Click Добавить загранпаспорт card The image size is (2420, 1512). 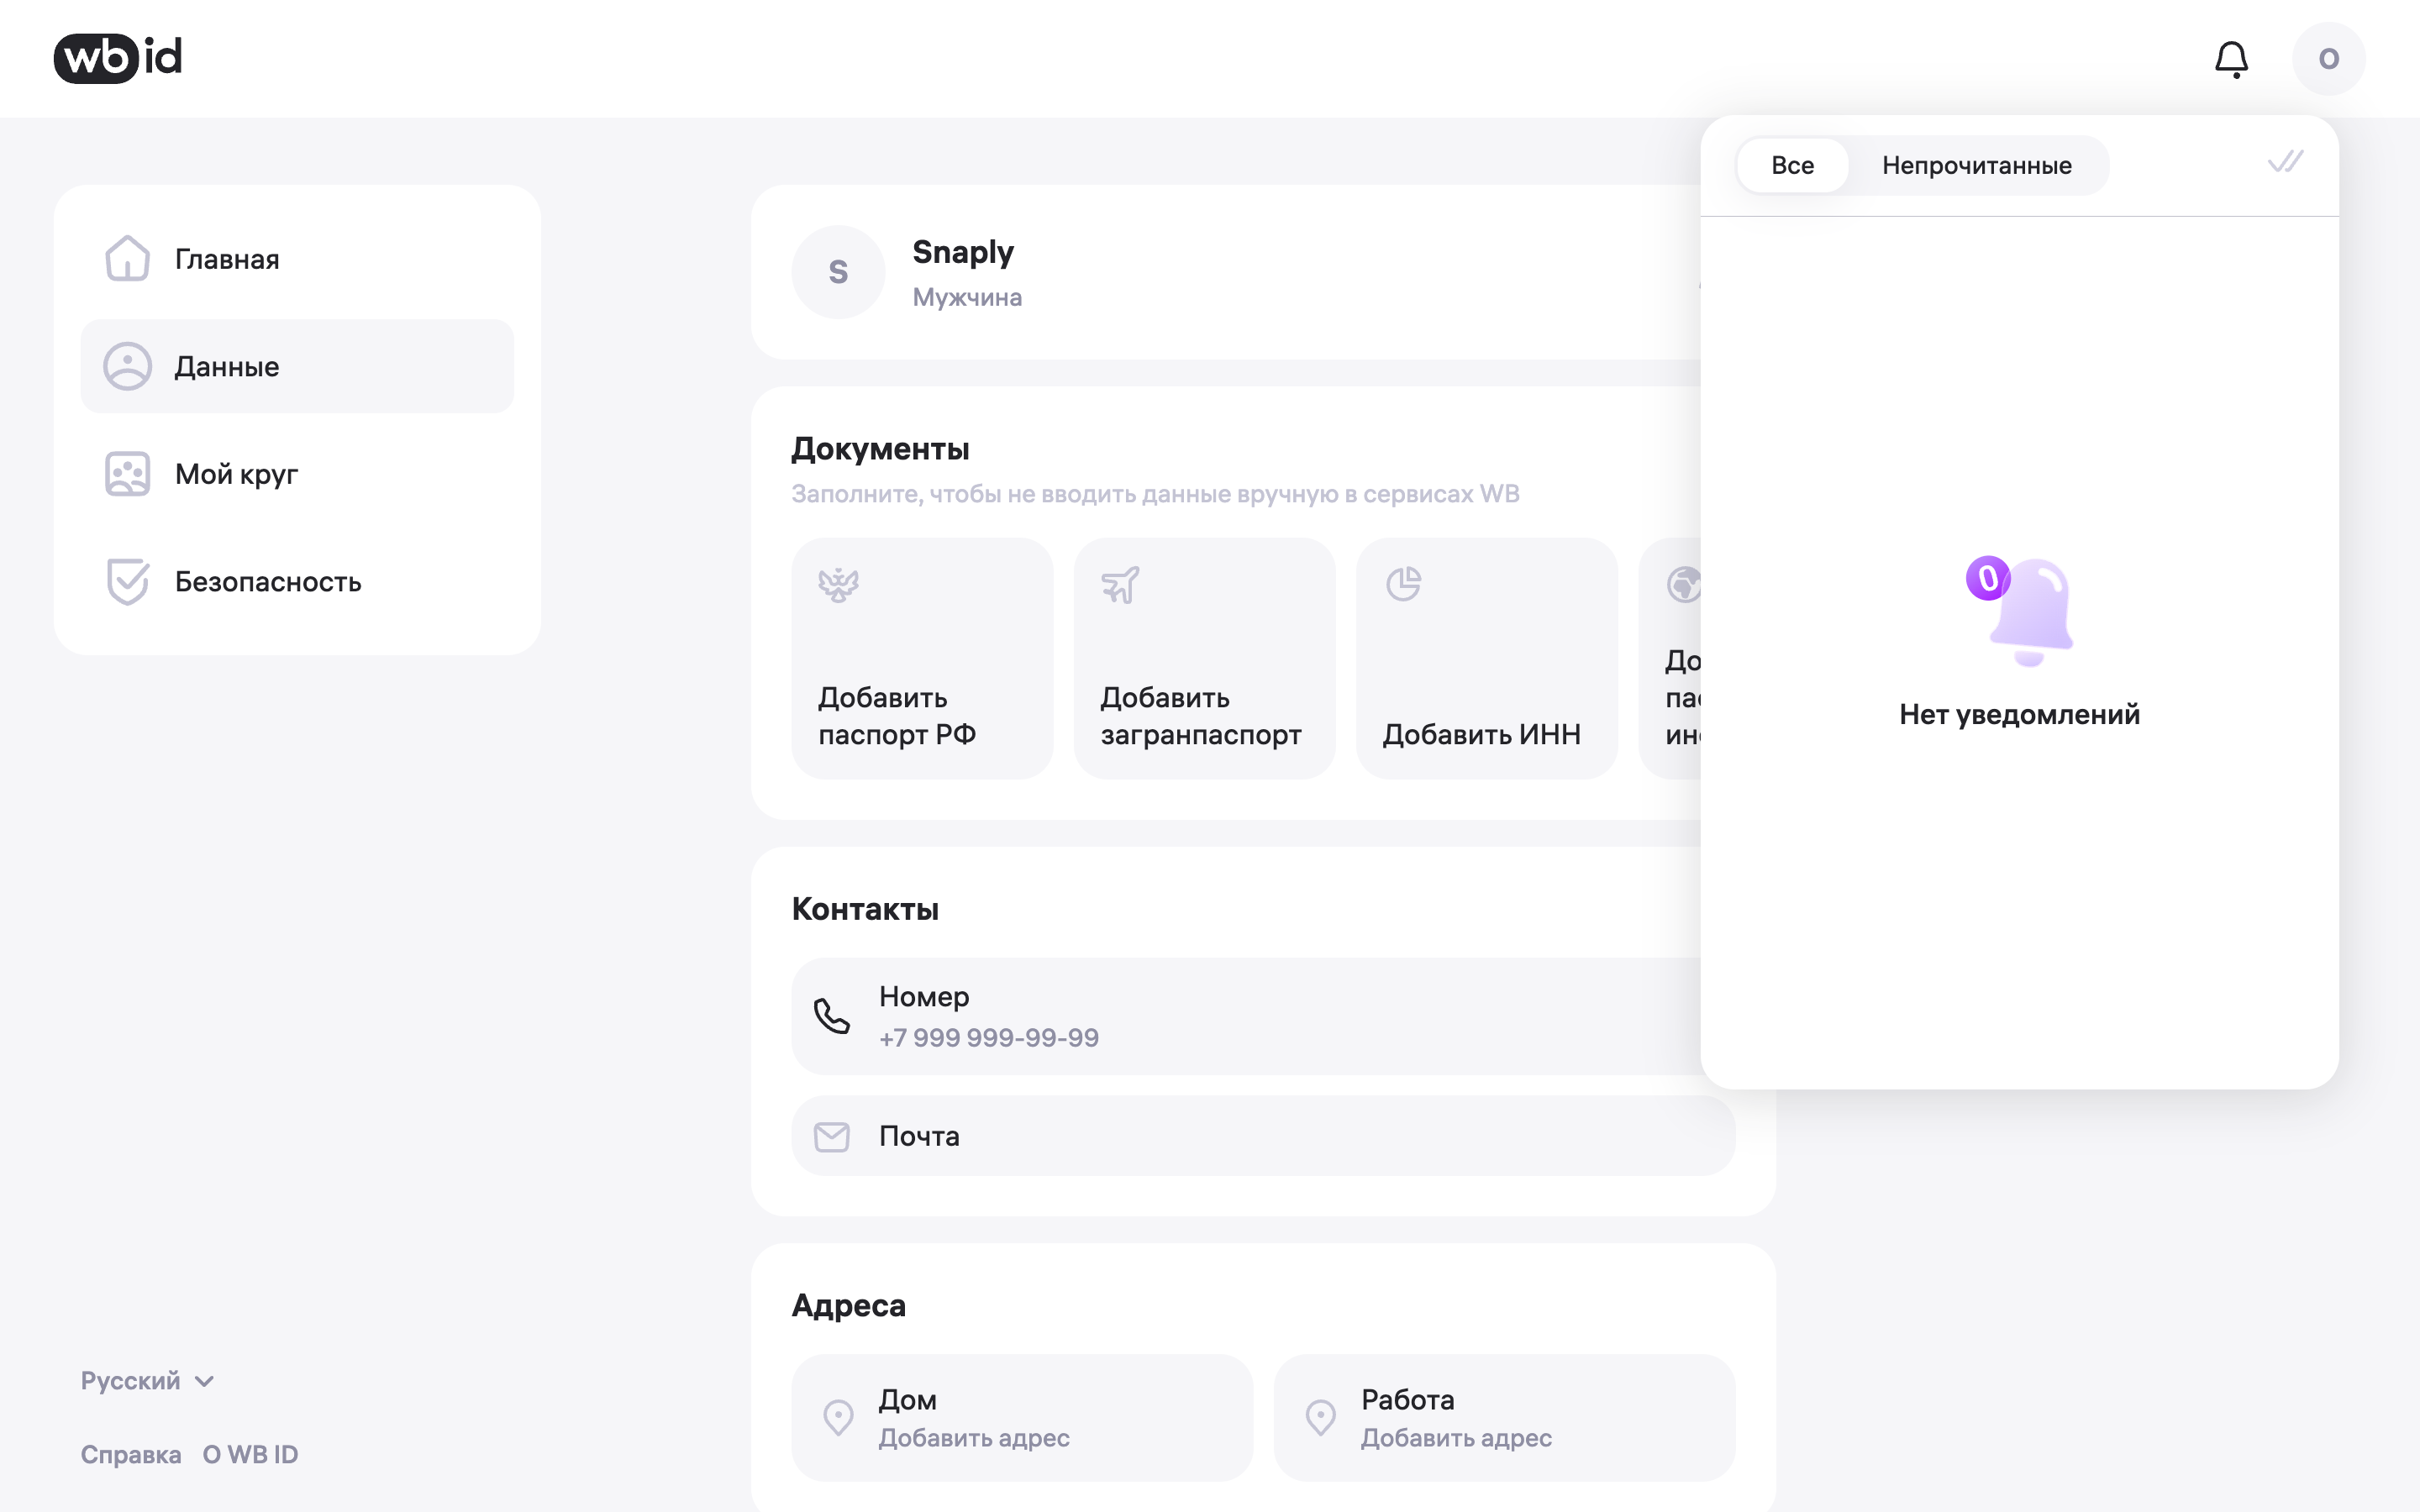click(1204, 658)
